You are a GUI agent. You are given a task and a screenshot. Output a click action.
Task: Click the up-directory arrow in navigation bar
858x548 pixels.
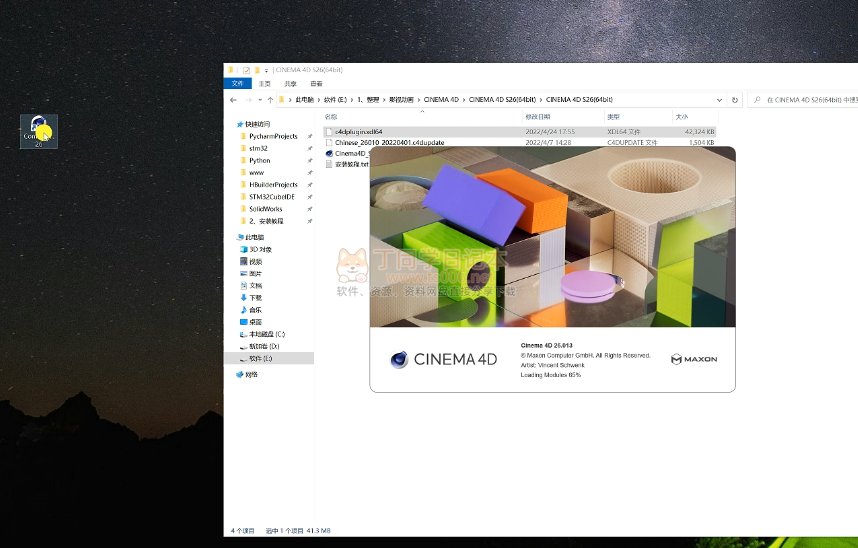270,100
